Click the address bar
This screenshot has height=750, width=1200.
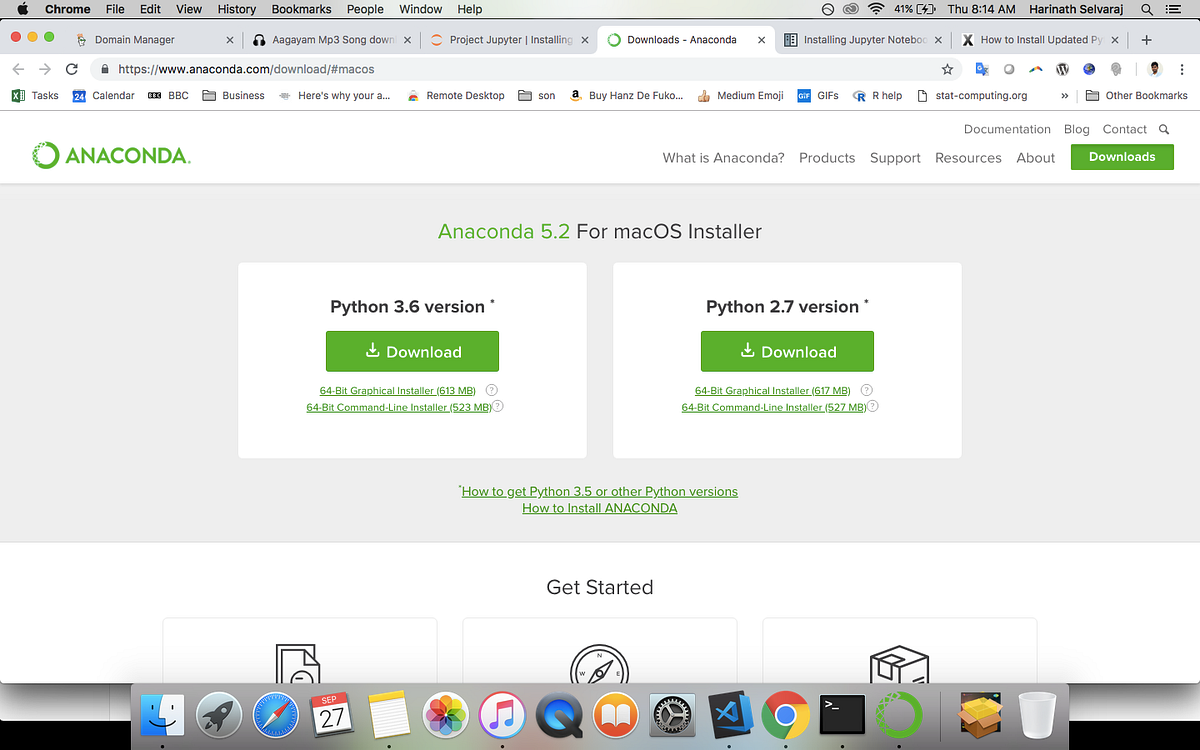coord(400,70)
